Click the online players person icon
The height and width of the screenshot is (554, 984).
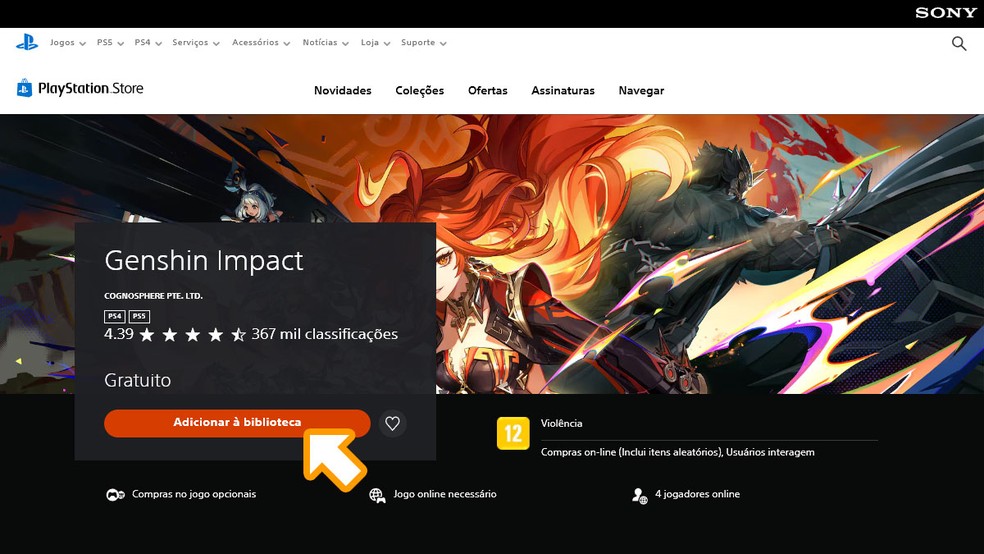(x=639, y=496)
